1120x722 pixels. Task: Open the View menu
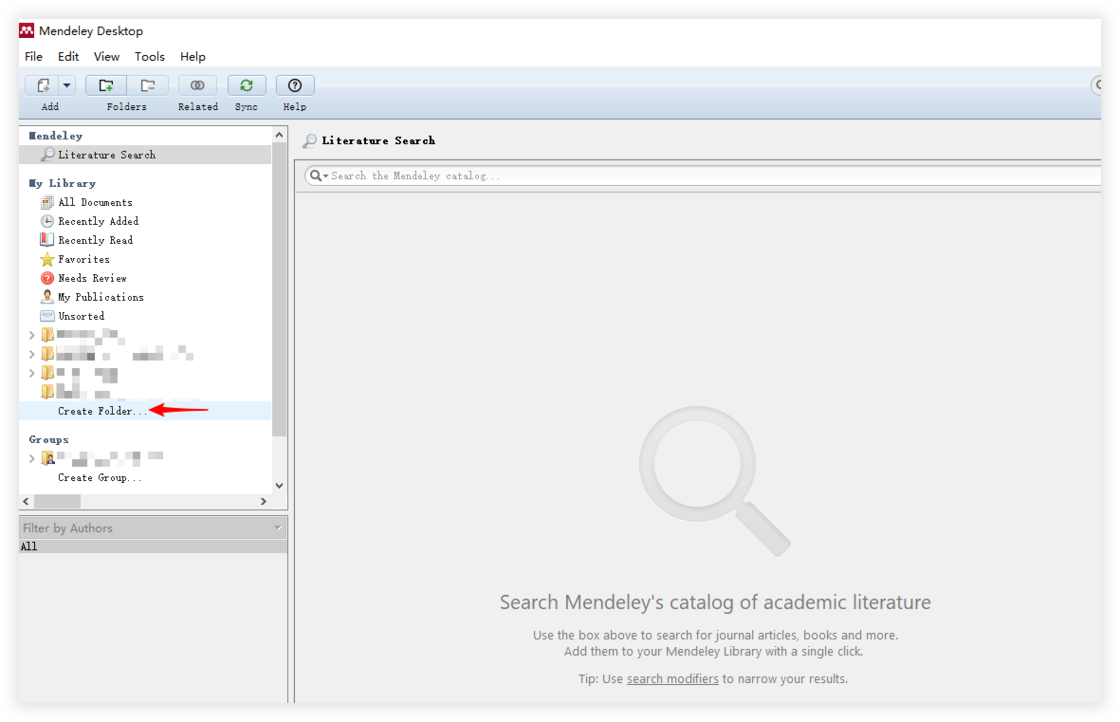[x=106, y=56]
